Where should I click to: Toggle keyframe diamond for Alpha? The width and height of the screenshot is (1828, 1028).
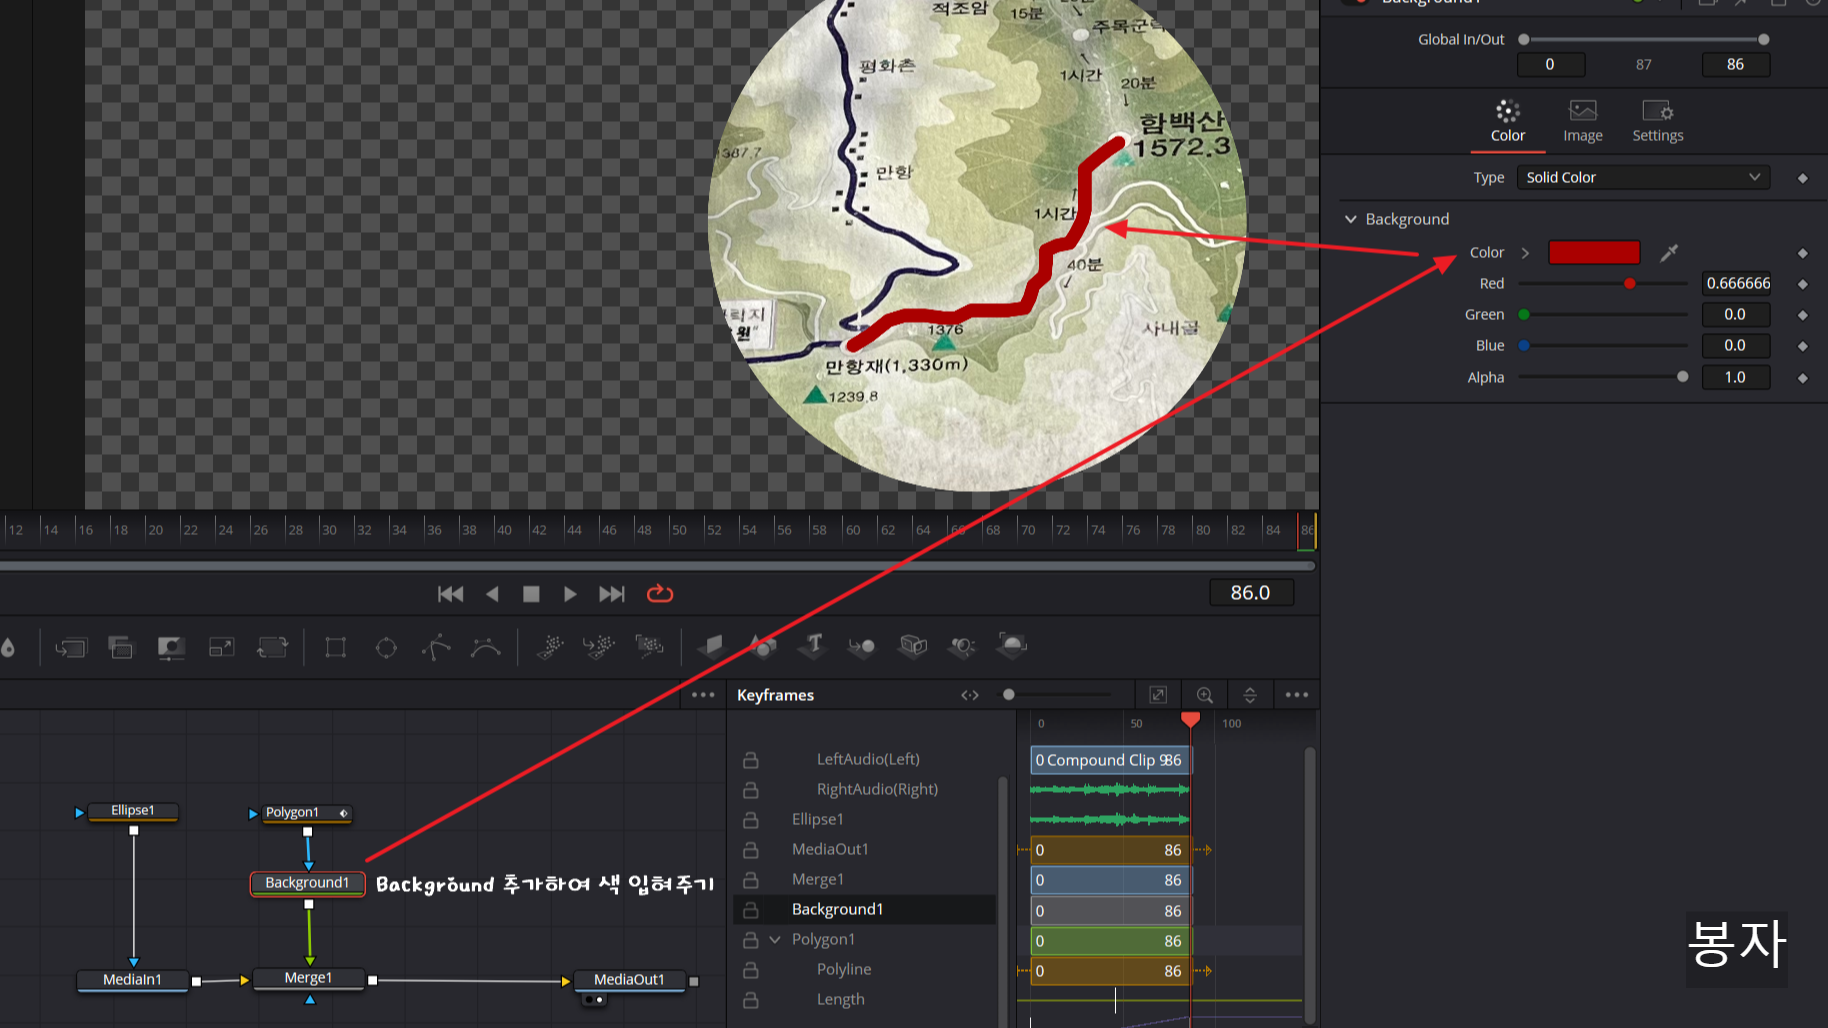[x=1803, y=378]
